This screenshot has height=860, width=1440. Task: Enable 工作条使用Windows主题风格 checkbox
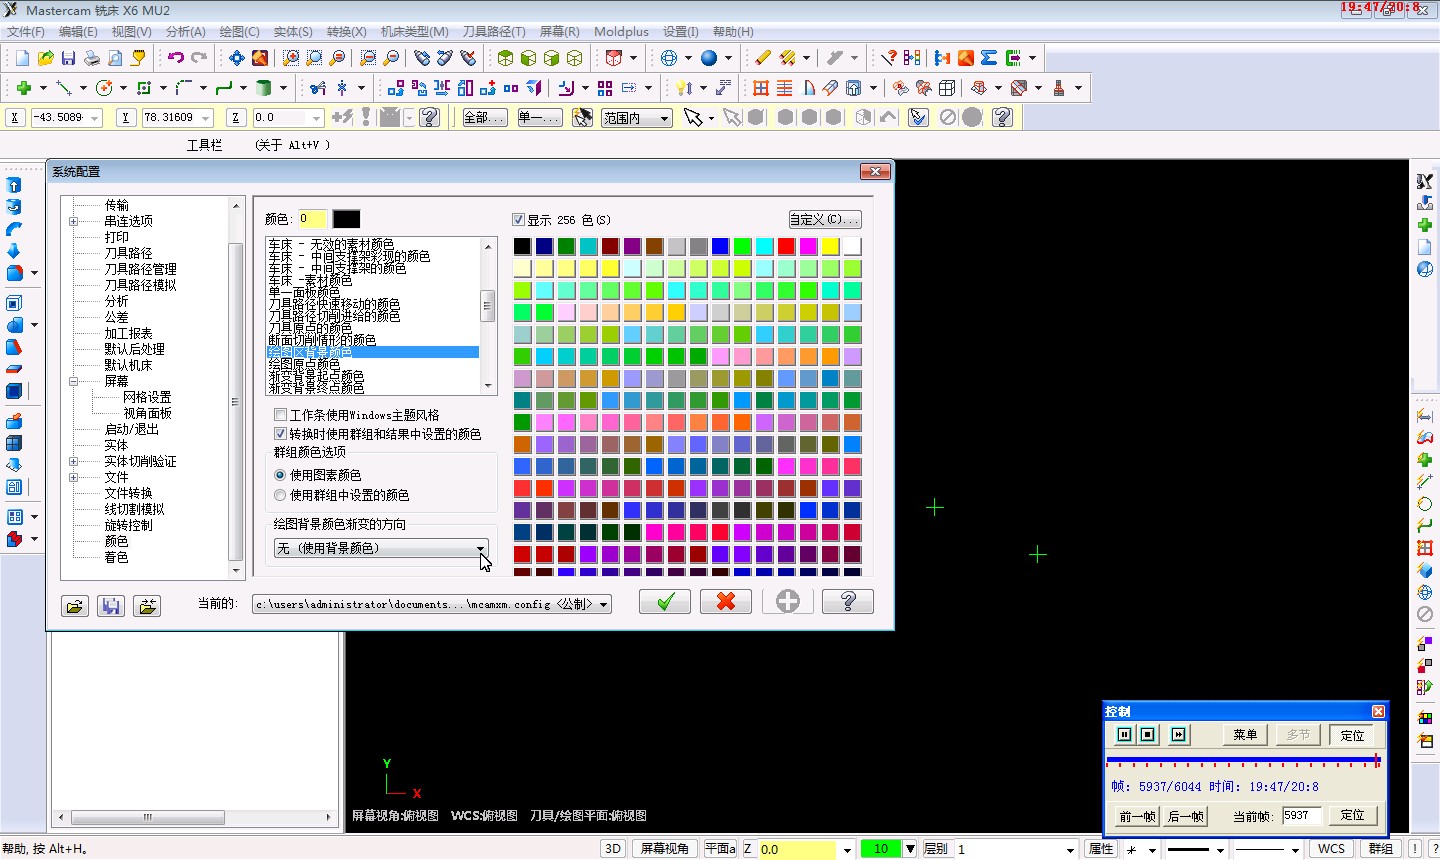[281, 414]
